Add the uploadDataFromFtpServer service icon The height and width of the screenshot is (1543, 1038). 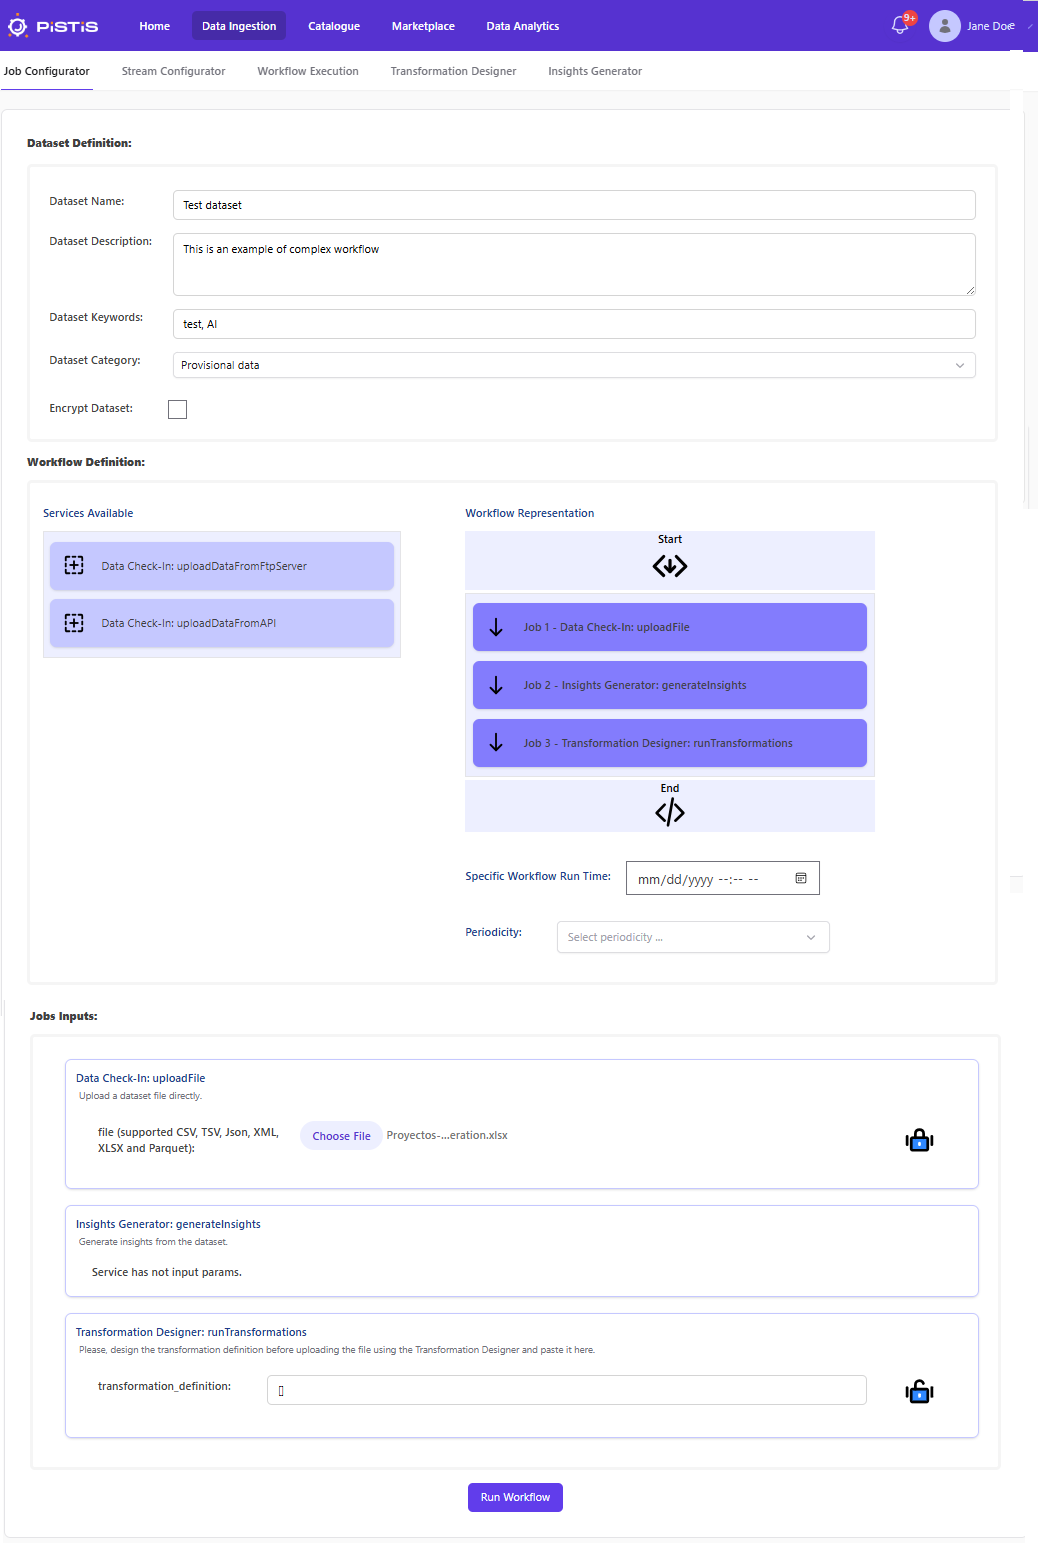click(74, 566)
